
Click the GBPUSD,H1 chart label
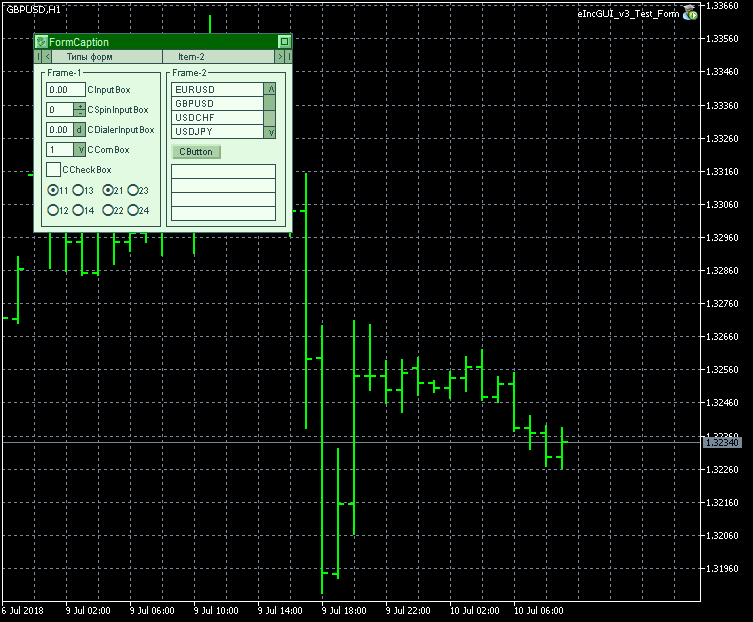pos(34,10)
